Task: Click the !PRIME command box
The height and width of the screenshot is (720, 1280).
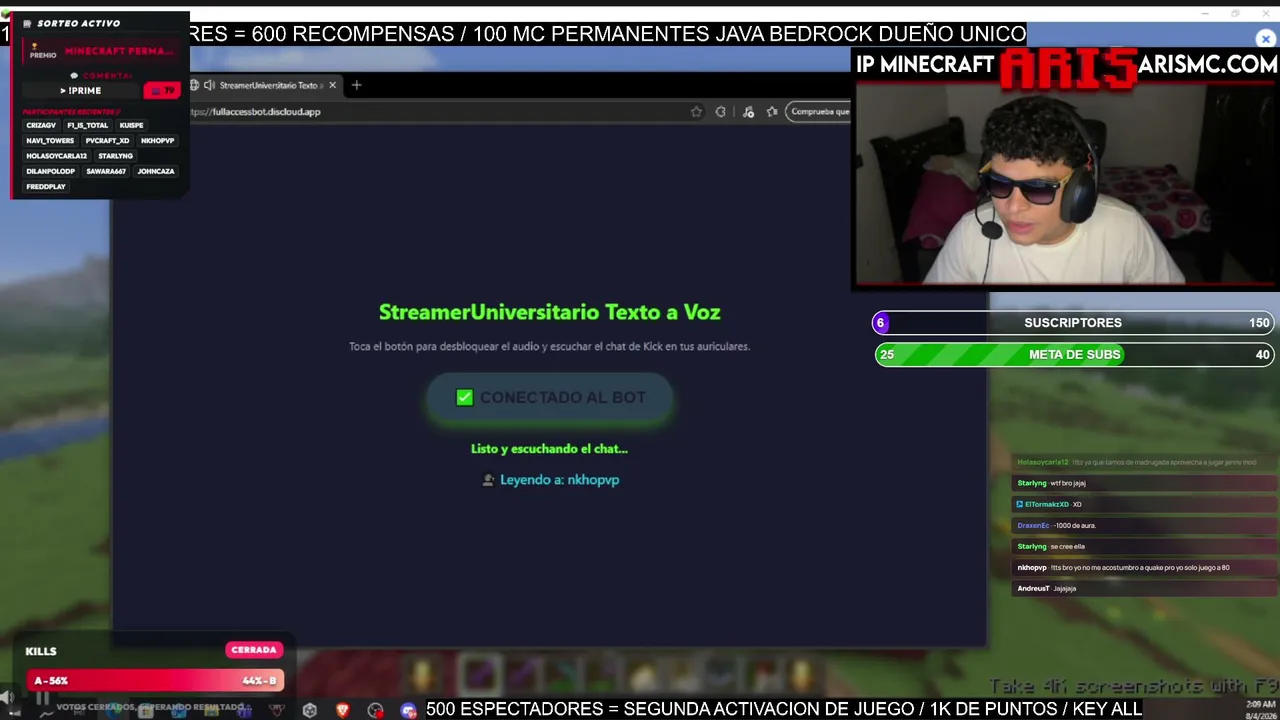Action: 83,91
